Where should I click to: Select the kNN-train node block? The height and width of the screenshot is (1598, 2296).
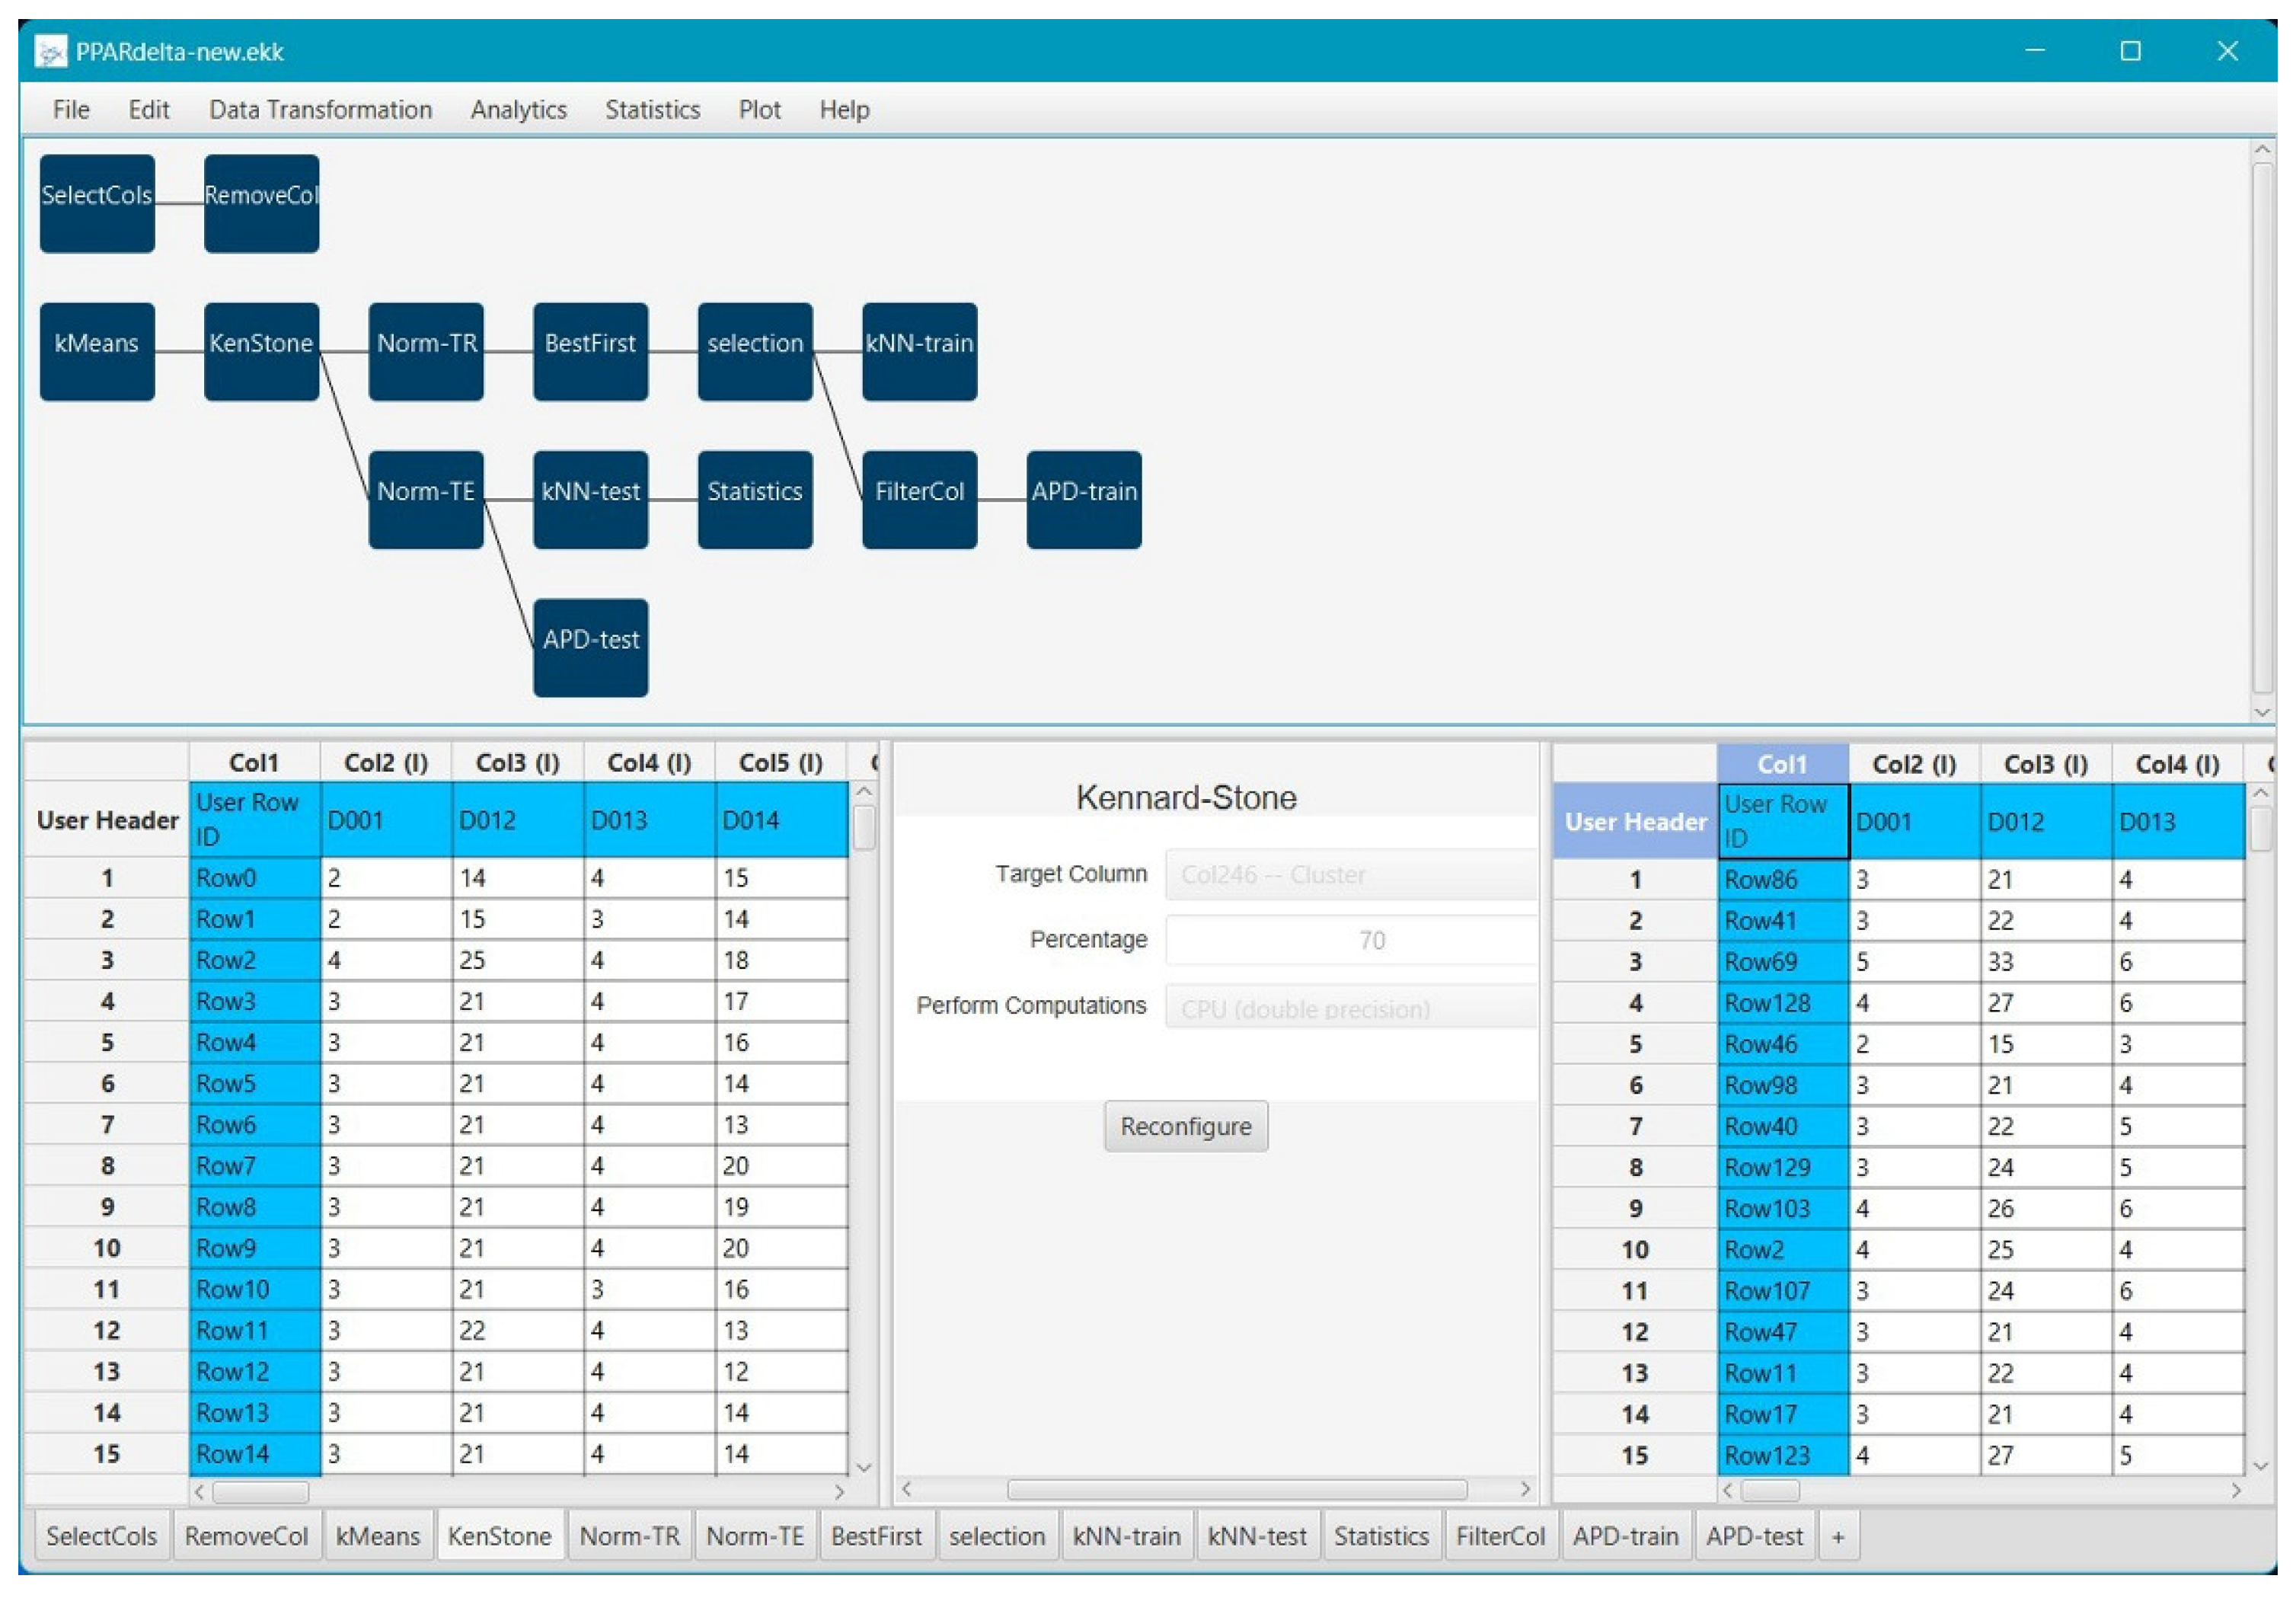click(x=919, y=351)
